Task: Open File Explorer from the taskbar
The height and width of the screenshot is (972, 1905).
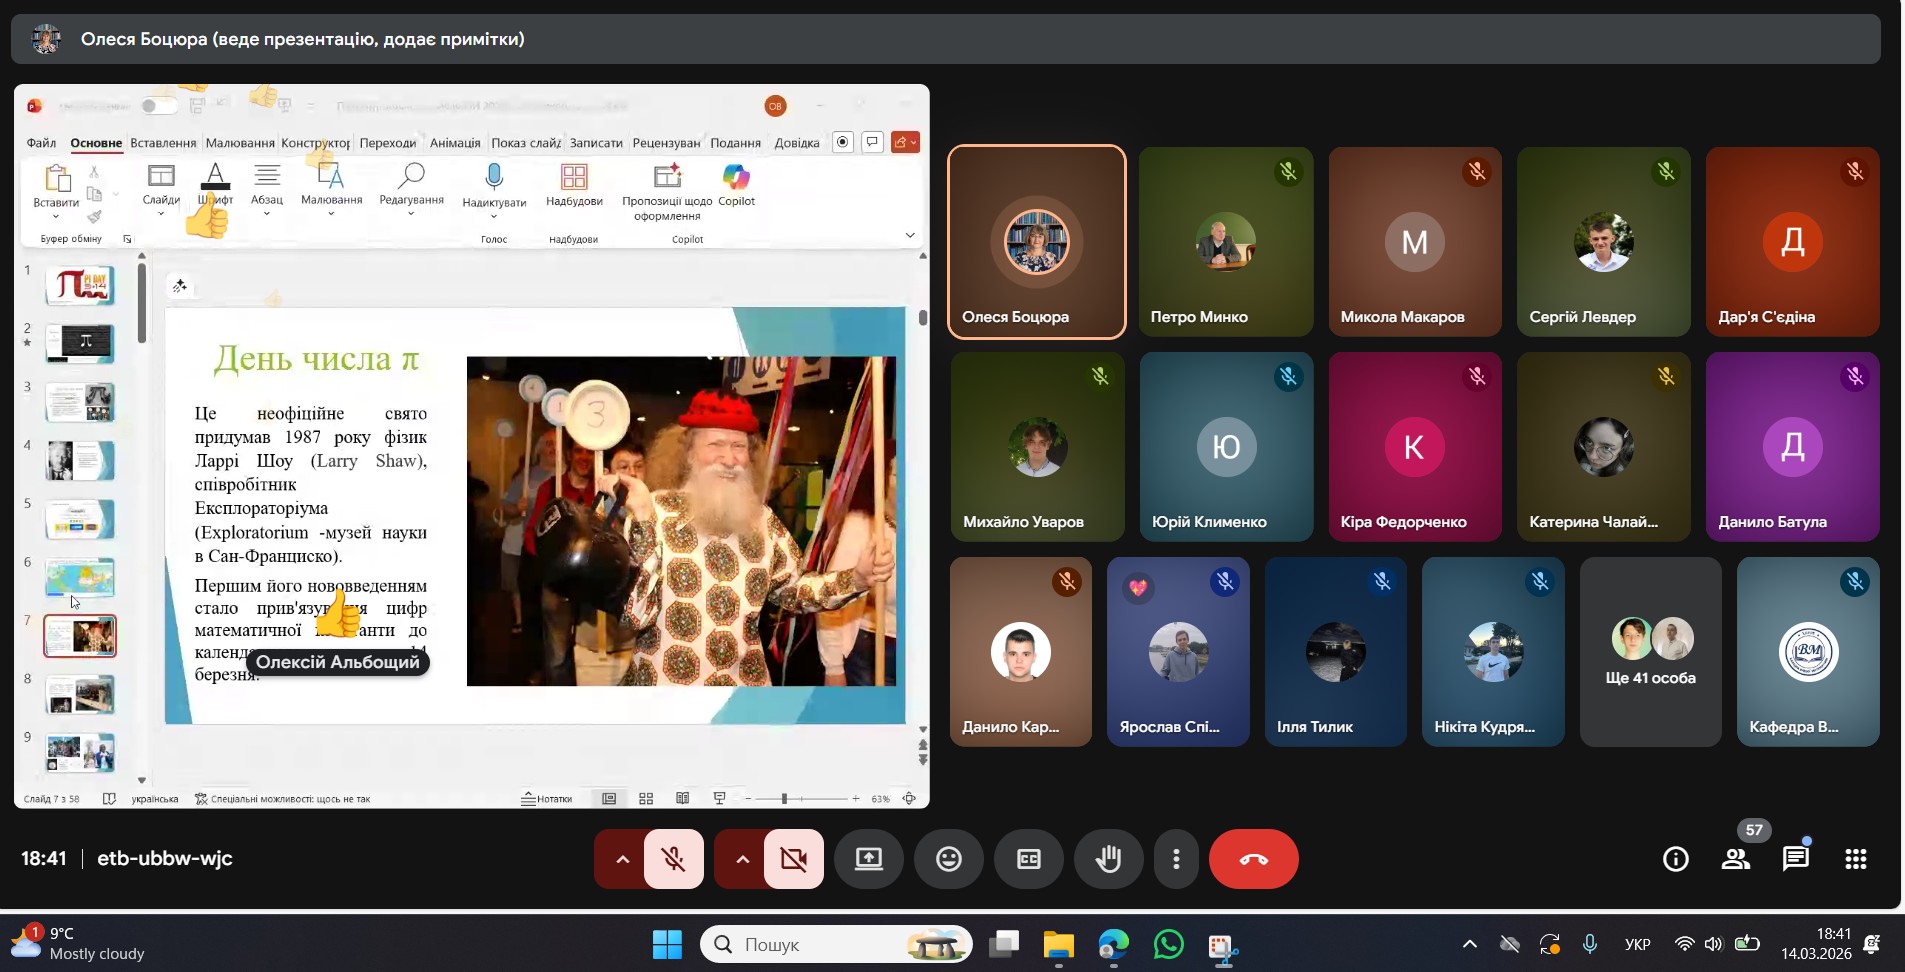Action: (1058, 945)
